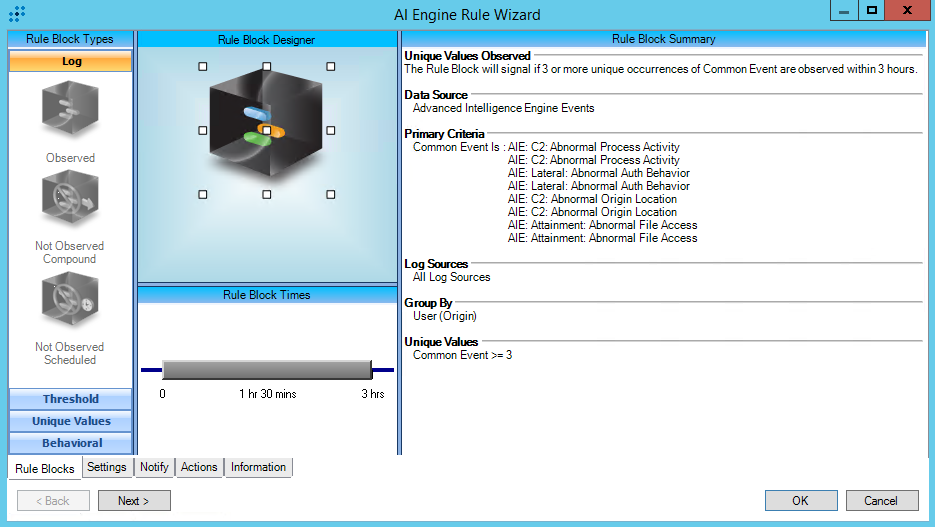Click the Rule Block Times range bar
Image resolution: width=935 pixels, height=527 pixels.
pyautogui.click(x=266, y=370)
